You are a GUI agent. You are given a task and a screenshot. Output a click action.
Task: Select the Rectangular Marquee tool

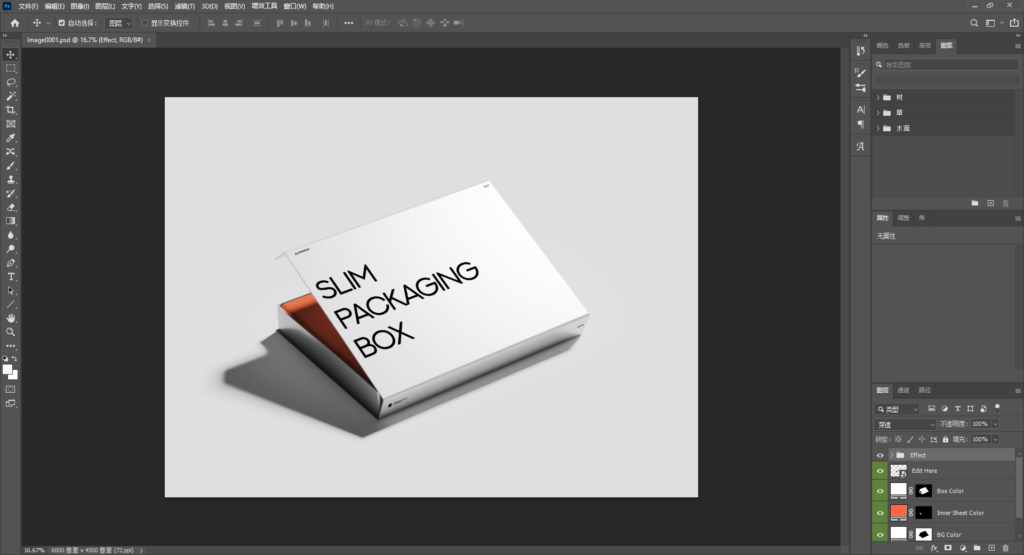coord(10,69)
